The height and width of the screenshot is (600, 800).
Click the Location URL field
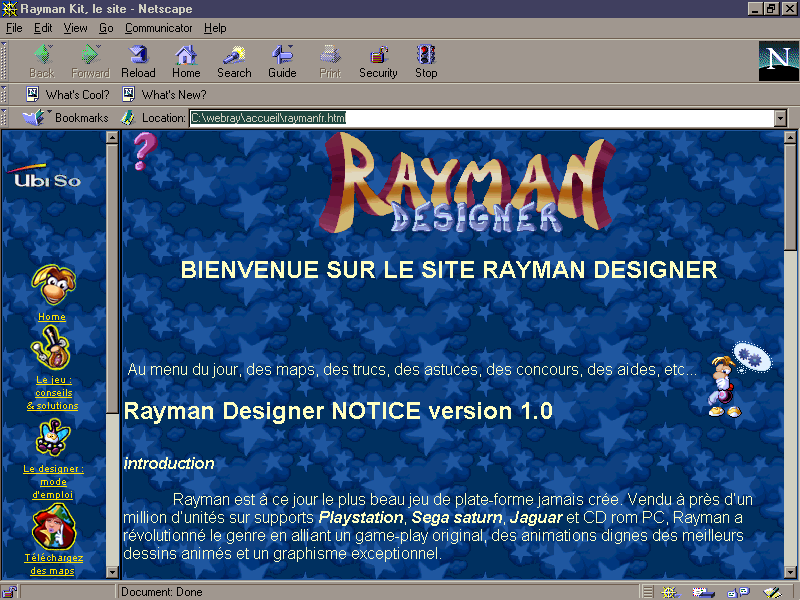[x=482, y=118]
